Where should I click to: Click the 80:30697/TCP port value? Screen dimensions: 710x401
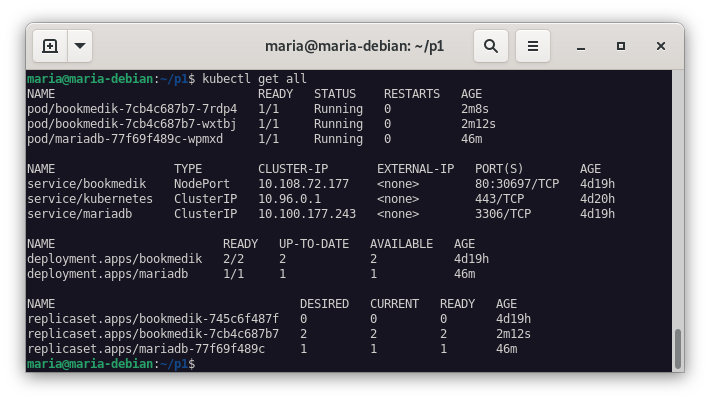515,184
